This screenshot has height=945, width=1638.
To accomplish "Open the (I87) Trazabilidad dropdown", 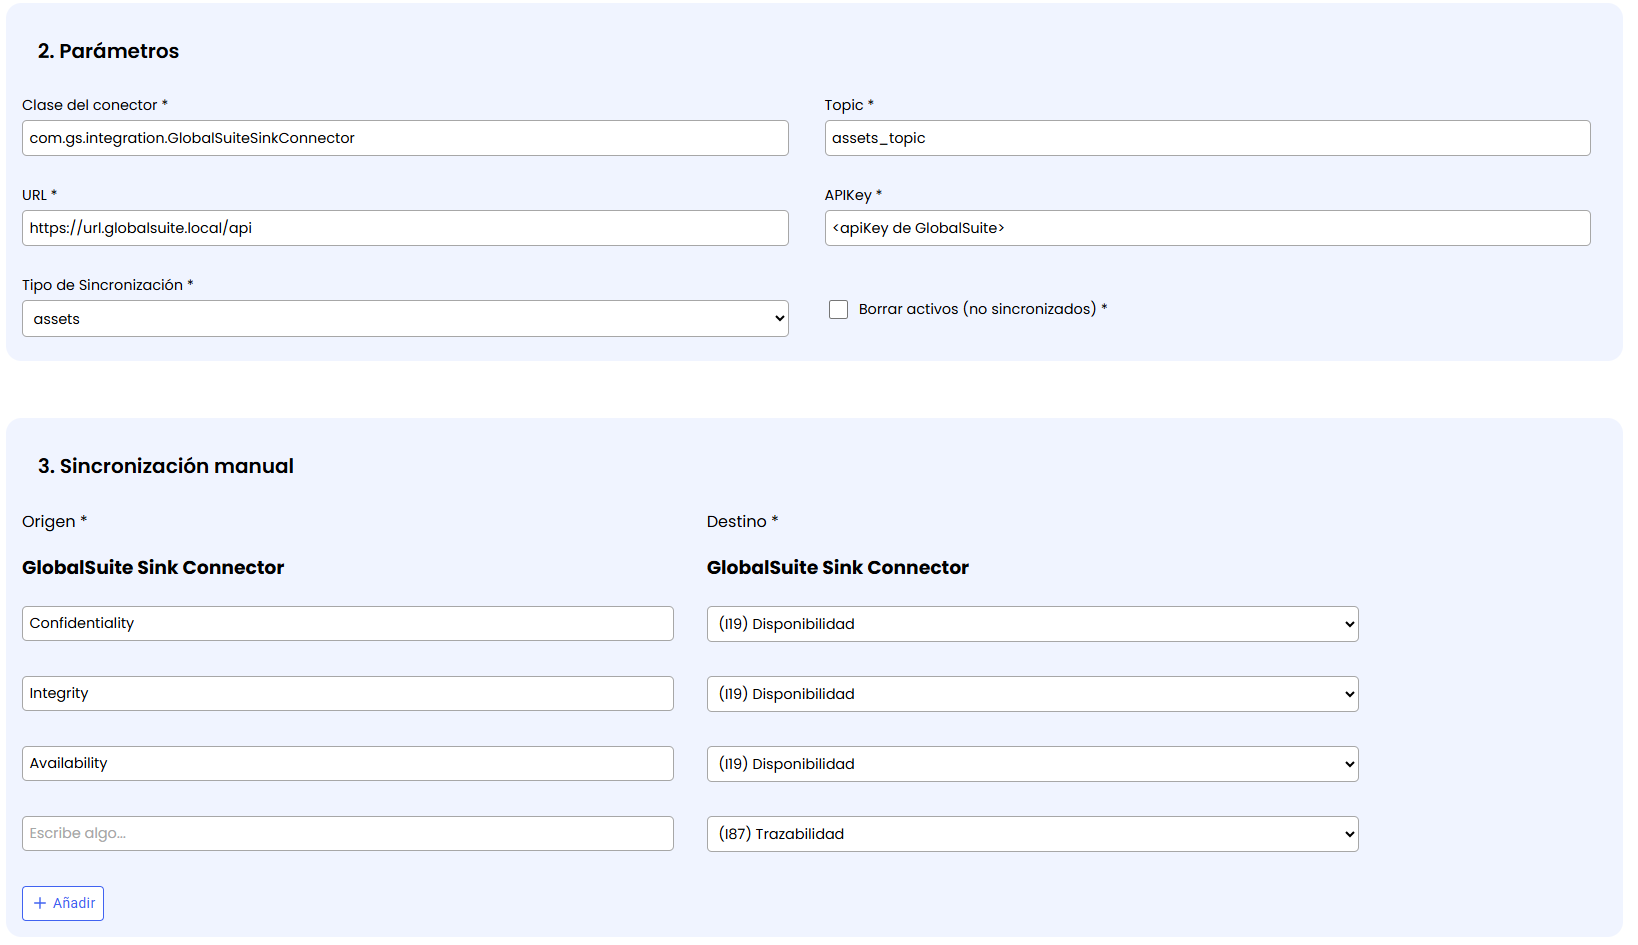I will tap(1032, 834).
